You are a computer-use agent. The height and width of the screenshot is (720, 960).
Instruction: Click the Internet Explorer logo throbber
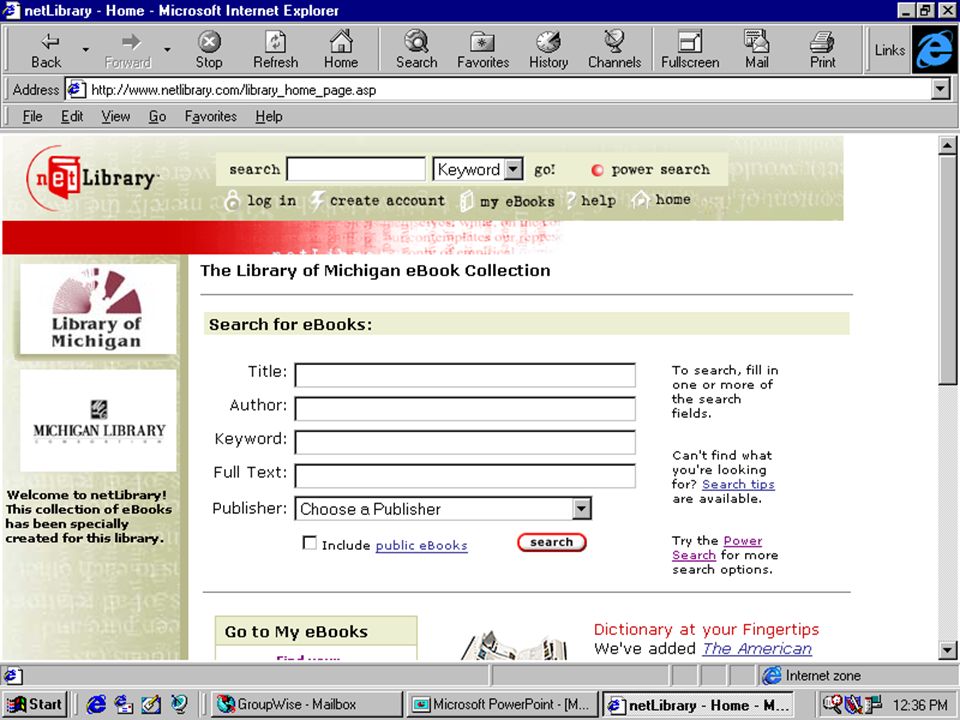point(934,49)
